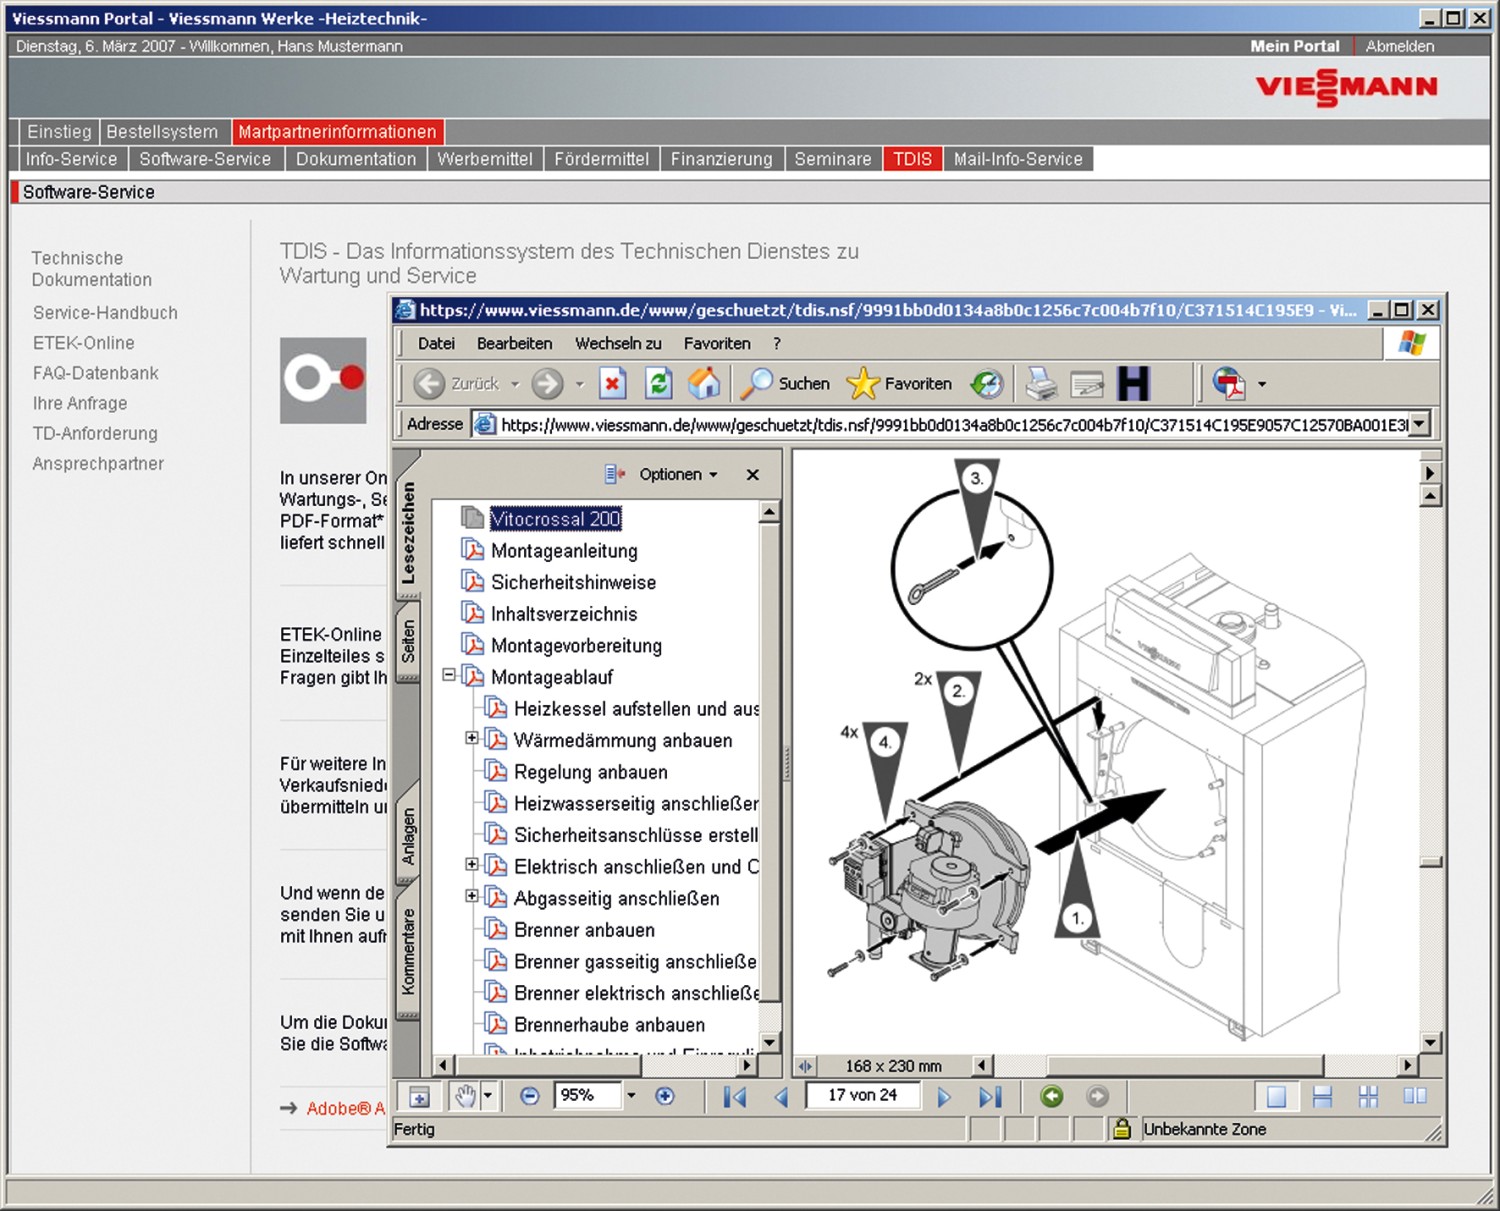This screenshot has height=1211, width=1500.
Task: Switch to the Anlagen side tab
Action: coord(408,836)
